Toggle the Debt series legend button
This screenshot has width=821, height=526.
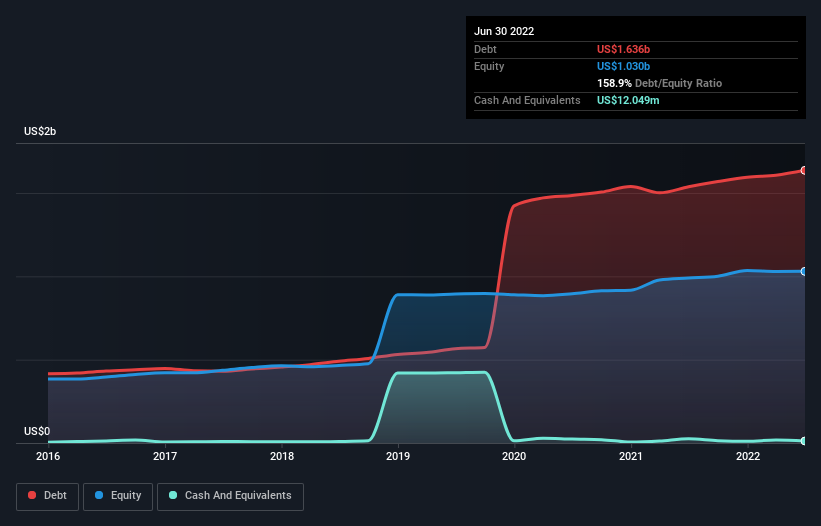[x=48, y=496]
